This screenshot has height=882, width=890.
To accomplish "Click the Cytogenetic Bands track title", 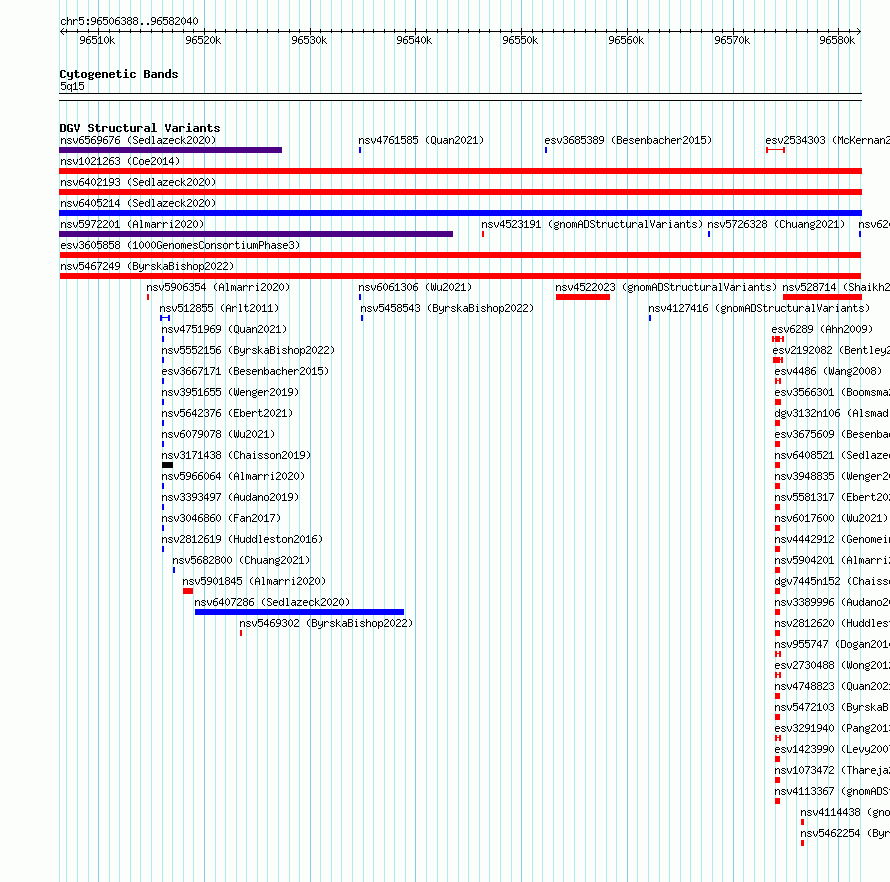I will [x=119, y=74].
